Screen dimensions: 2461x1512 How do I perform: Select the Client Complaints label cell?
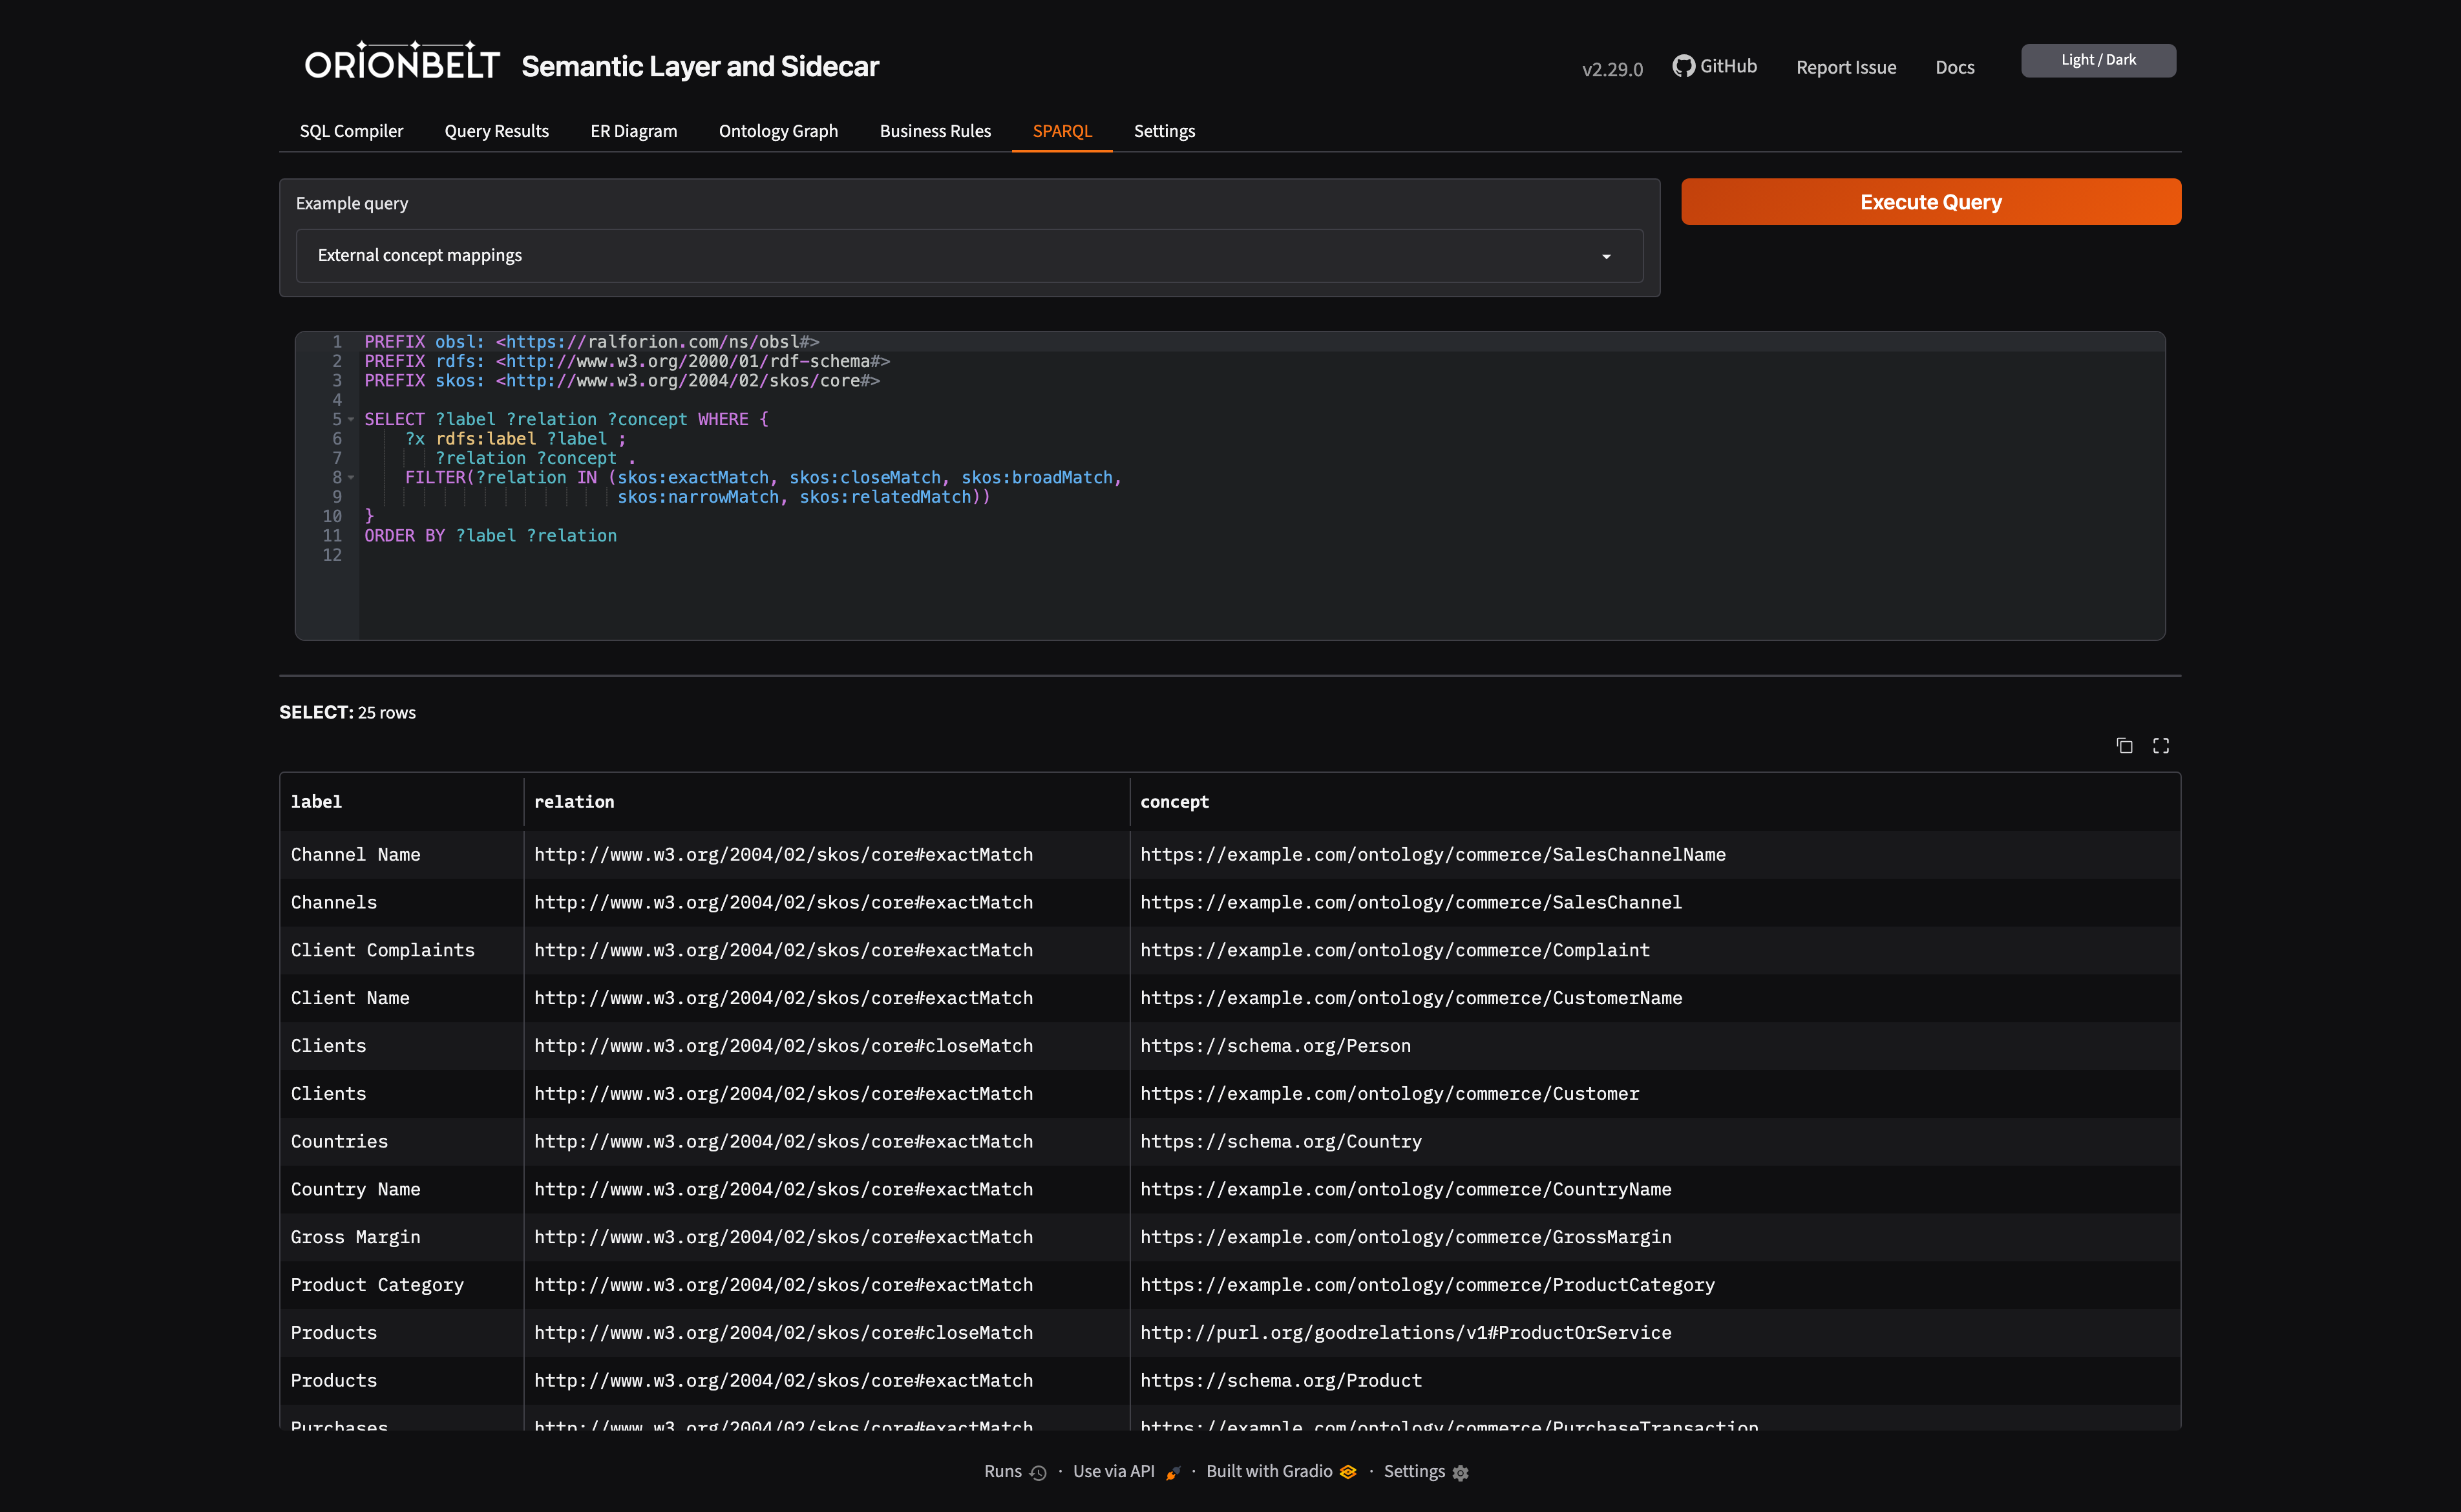(x=401, y=950)
